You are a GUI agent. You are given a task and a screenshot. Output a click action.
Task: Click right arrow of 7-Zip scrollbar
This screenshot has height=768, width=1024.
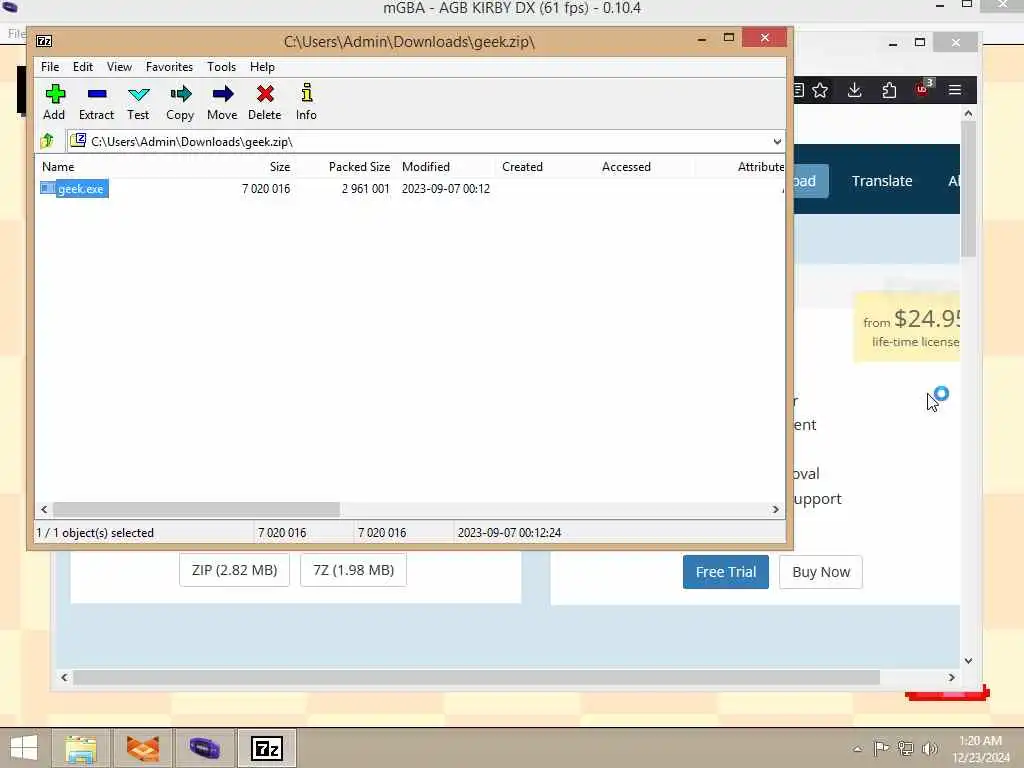coord(776,509)
